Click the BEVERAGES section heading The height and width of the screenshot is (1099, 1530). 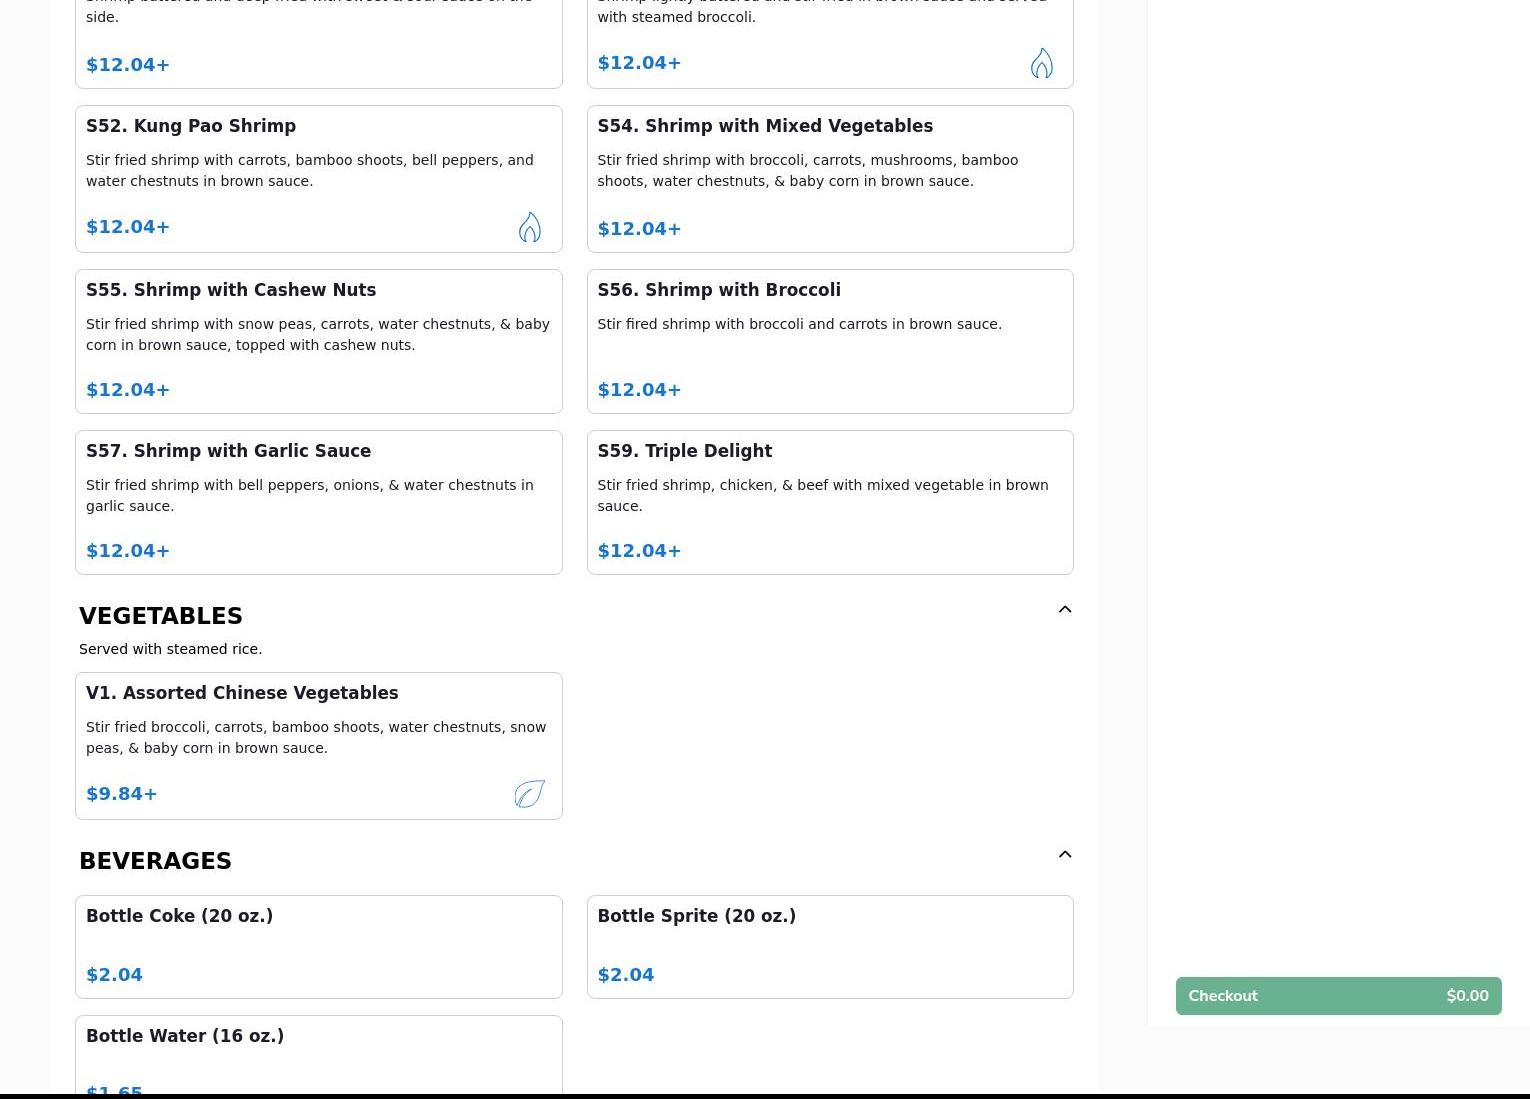tap(155, 861)
